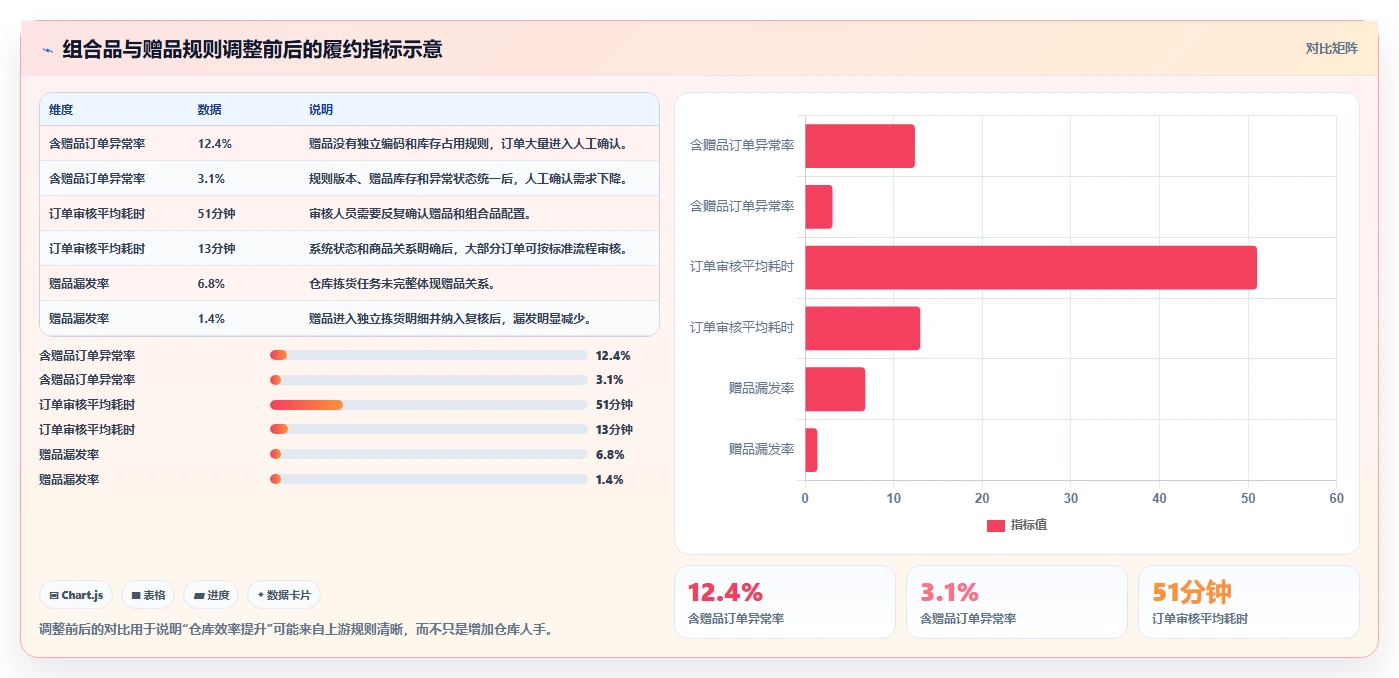The height and width of the screenshot is (678, 1399).
Task: Click the 指标值 legend label
Action: click(x=1028, y=525)
